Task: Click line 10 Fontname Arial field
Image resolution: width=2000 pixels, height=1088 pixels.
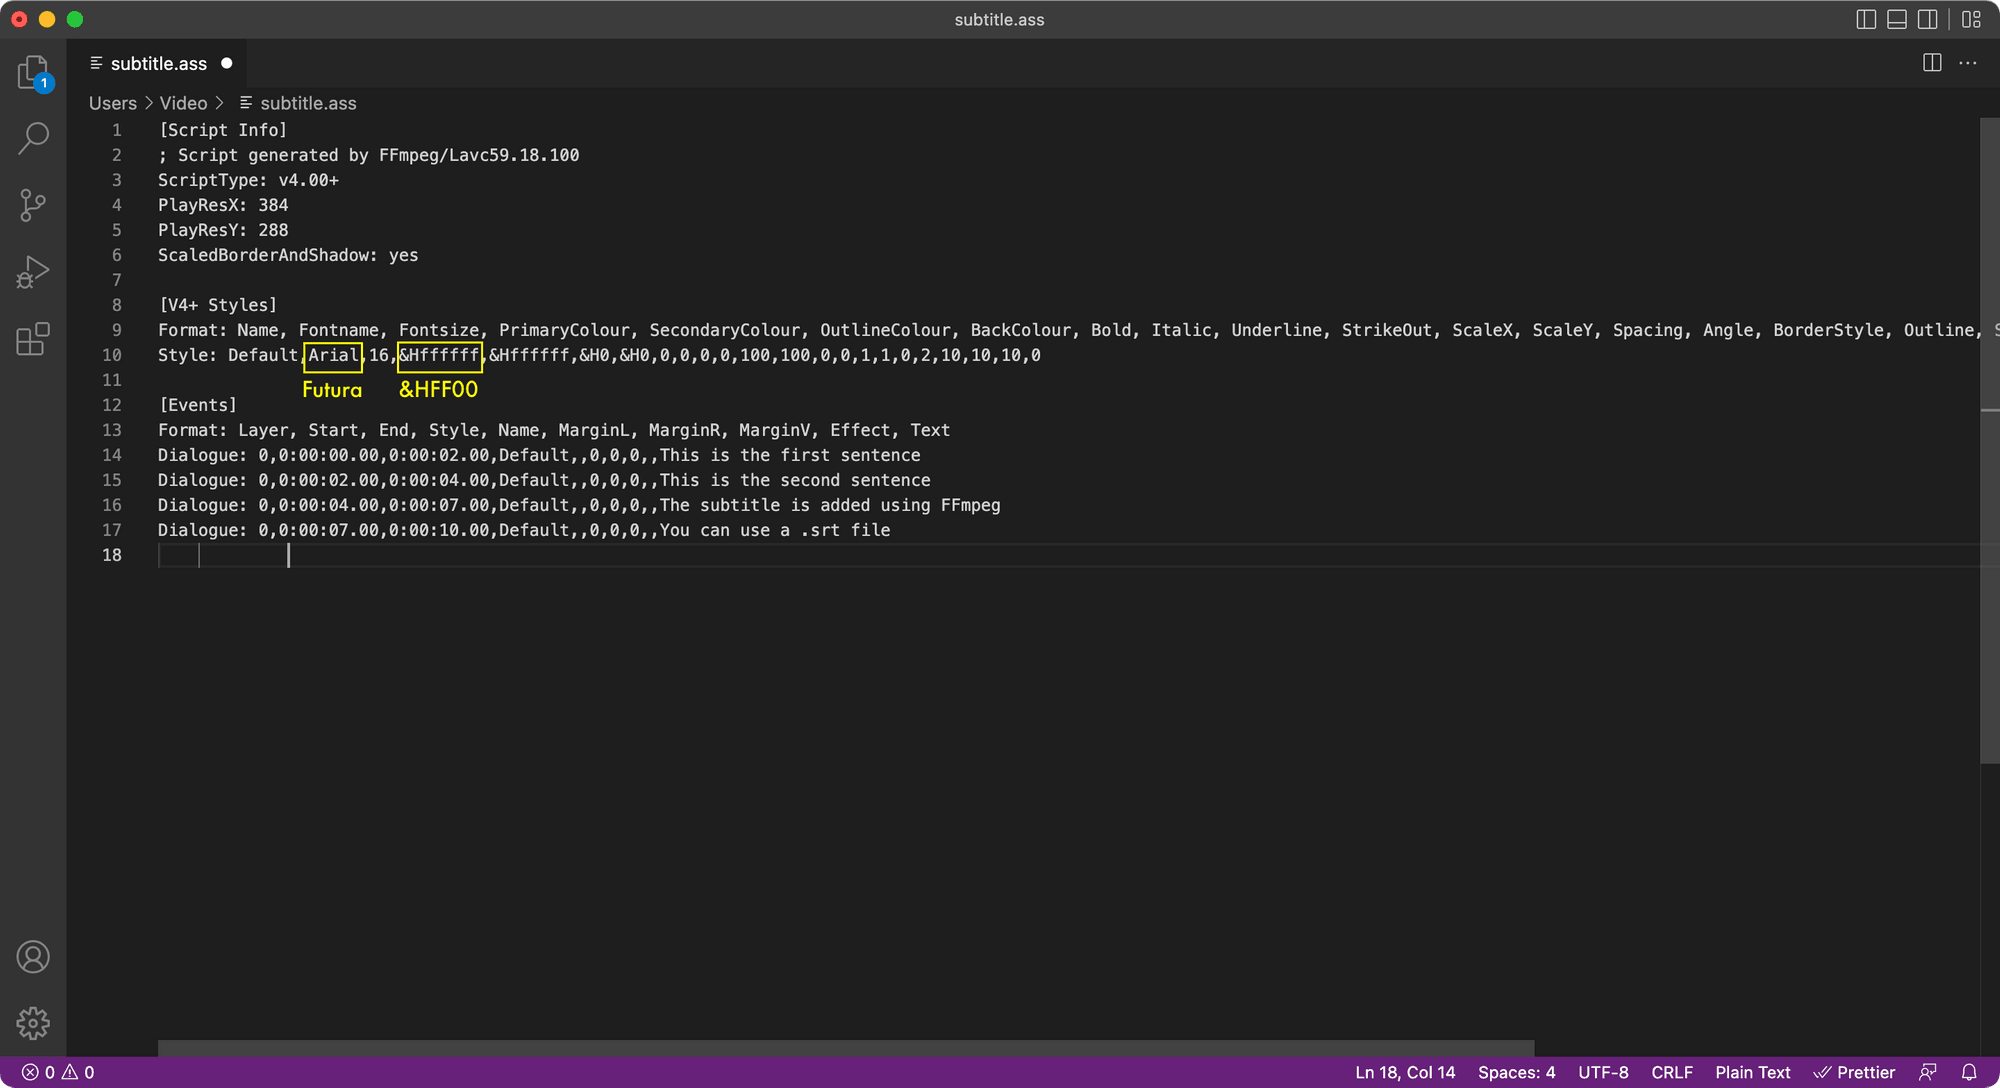Action: click(x=332, y=354)
